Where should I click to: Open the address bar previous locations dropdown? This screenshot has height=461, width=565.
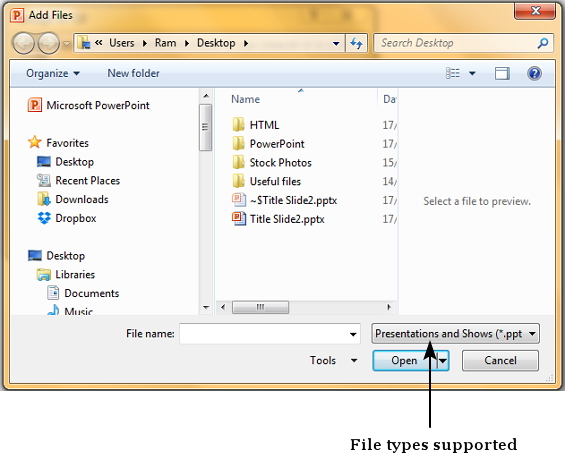(336, 44)
